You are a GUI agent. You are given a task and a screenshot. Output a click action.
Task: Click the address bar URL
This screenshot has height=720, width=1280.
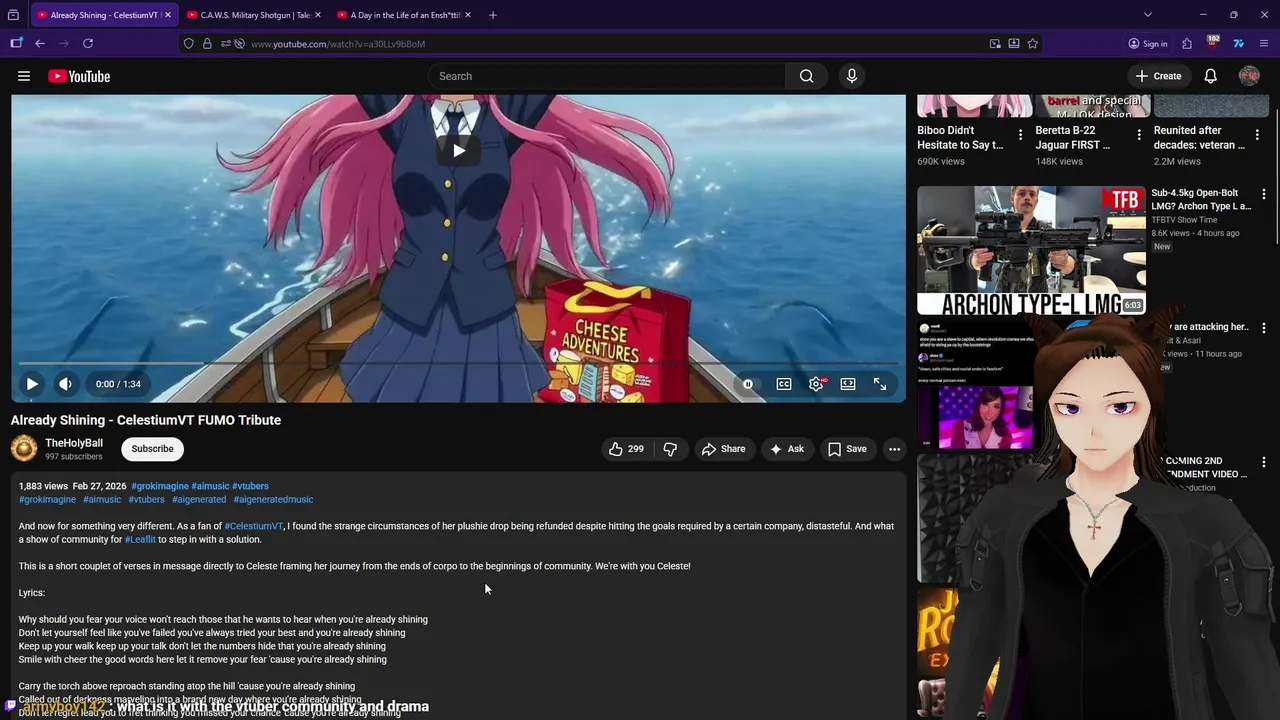pyautogui.click(x=338, y=44)
